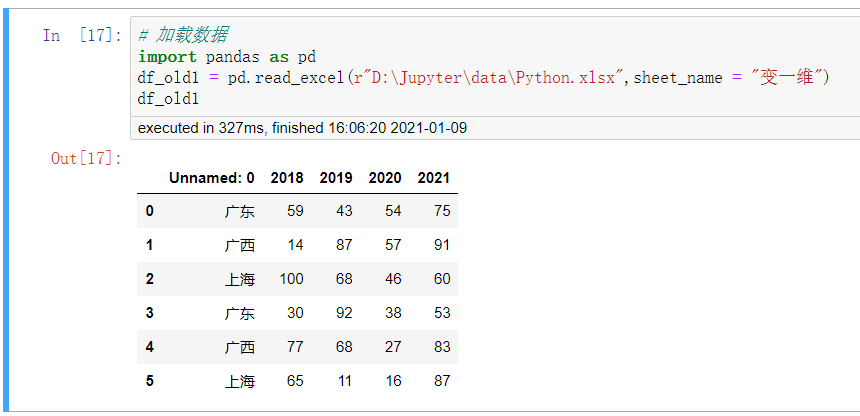The width and height of the screenshot is (860, 416).
Task: Click the Unnamed: 0 column header
Action: (x=211, y=178)
